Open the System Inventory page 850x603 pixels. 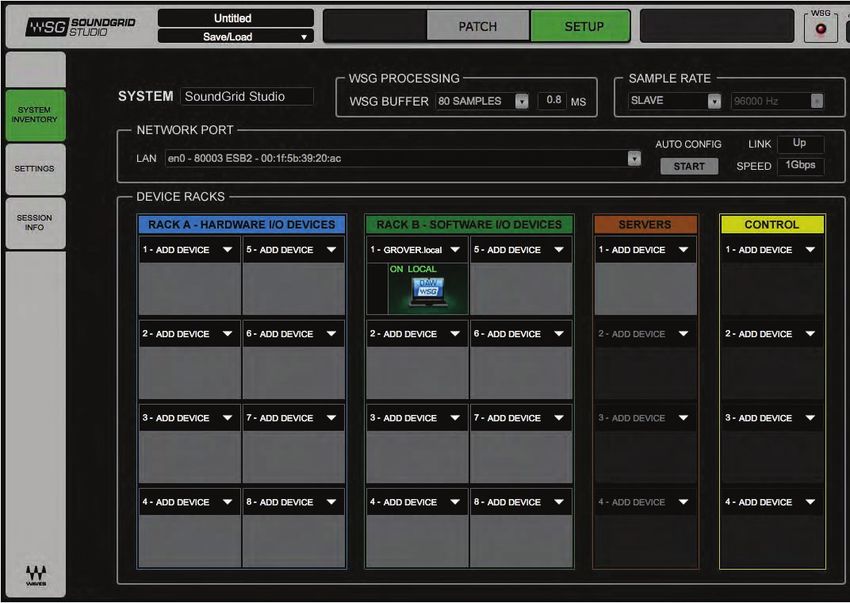[35, 114]
